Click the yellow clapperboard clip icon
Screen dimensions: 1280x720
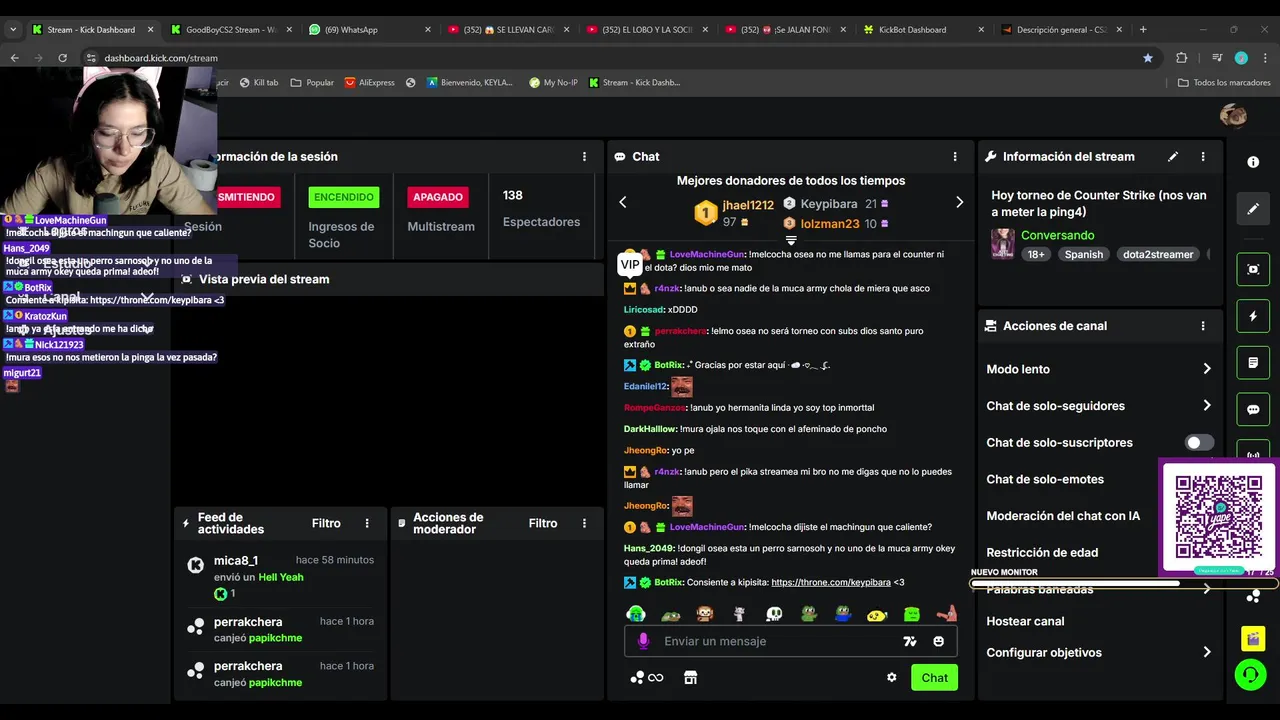coord(1253,637)
